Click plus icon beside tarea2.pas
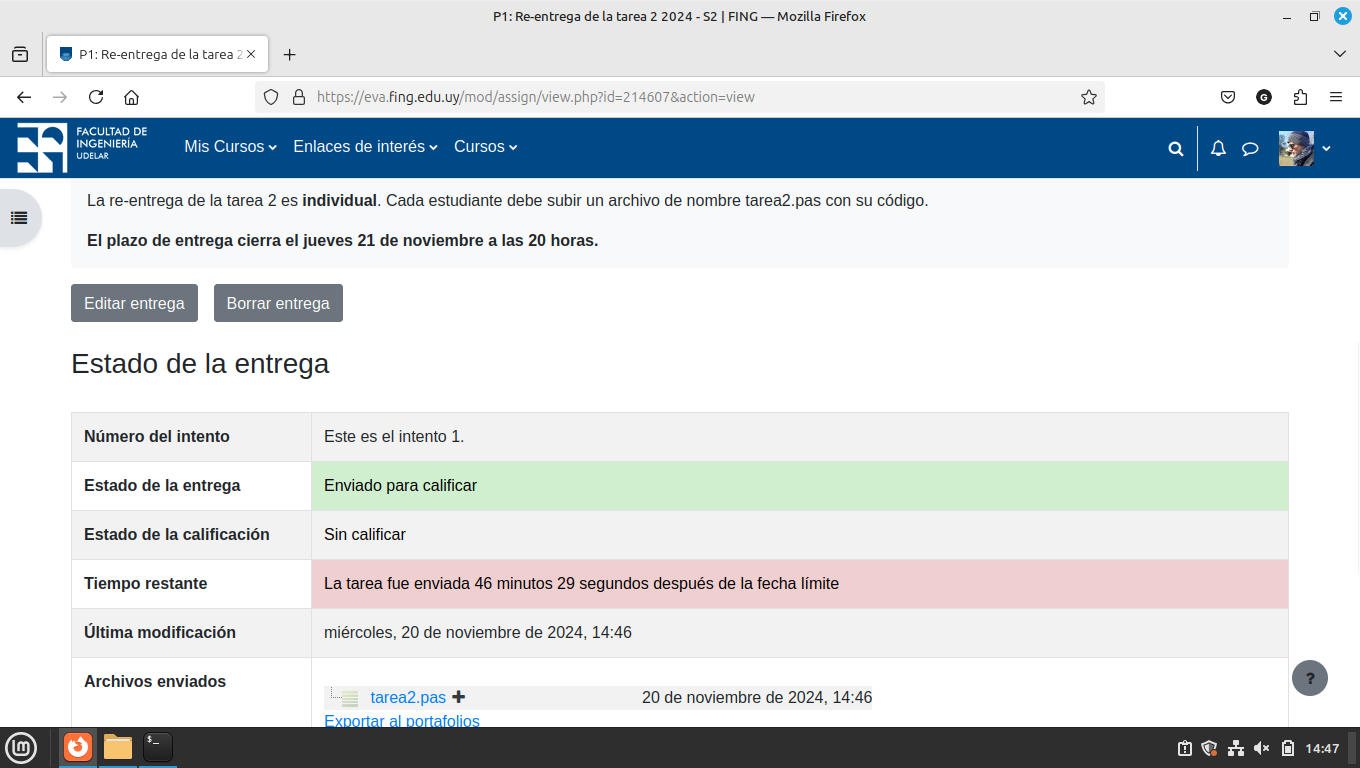The height and width of the screenshot is (768, 1360). click(x=459, y=697)
